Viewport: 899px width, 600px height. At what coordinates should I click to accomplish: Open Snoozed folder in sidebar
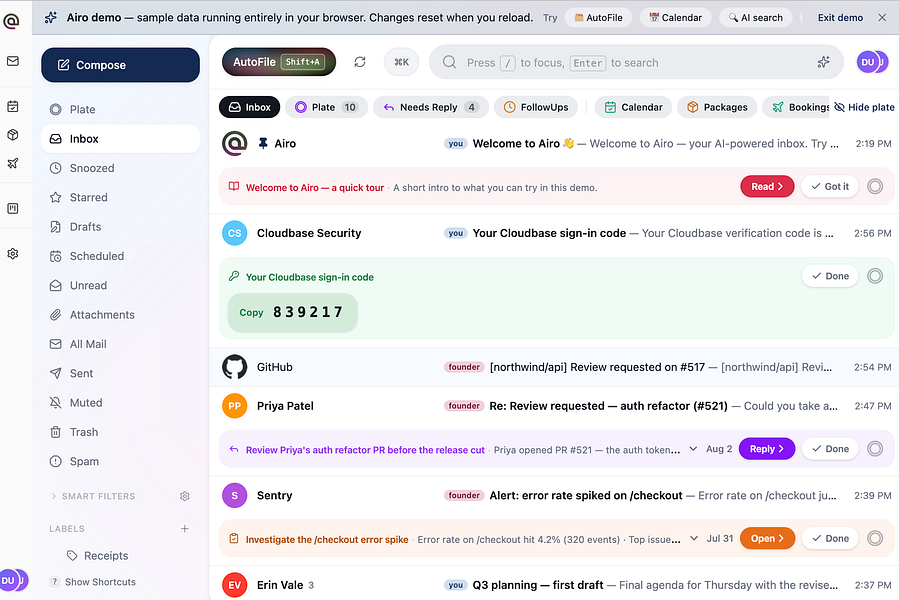click(x=120, y=168)
